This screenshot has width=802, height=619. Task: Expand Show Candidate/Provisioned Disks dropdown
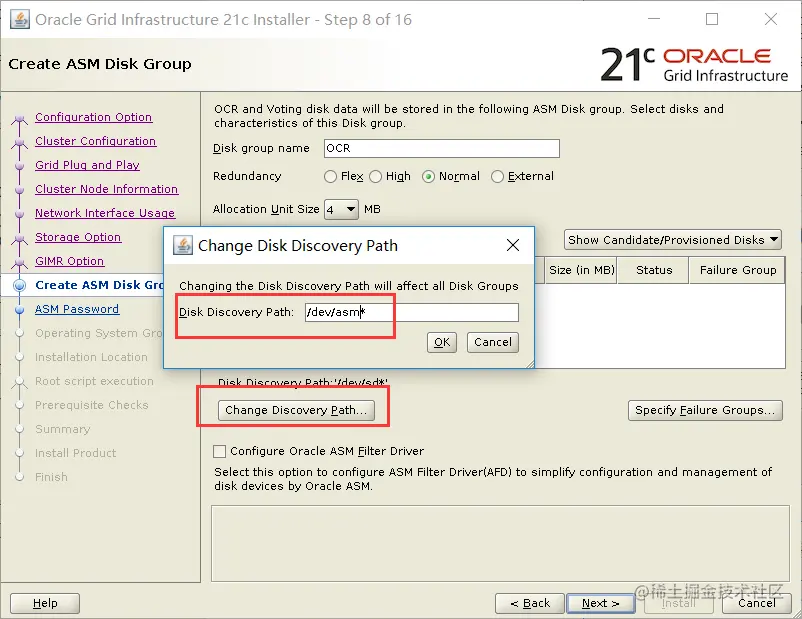point(673,240)
